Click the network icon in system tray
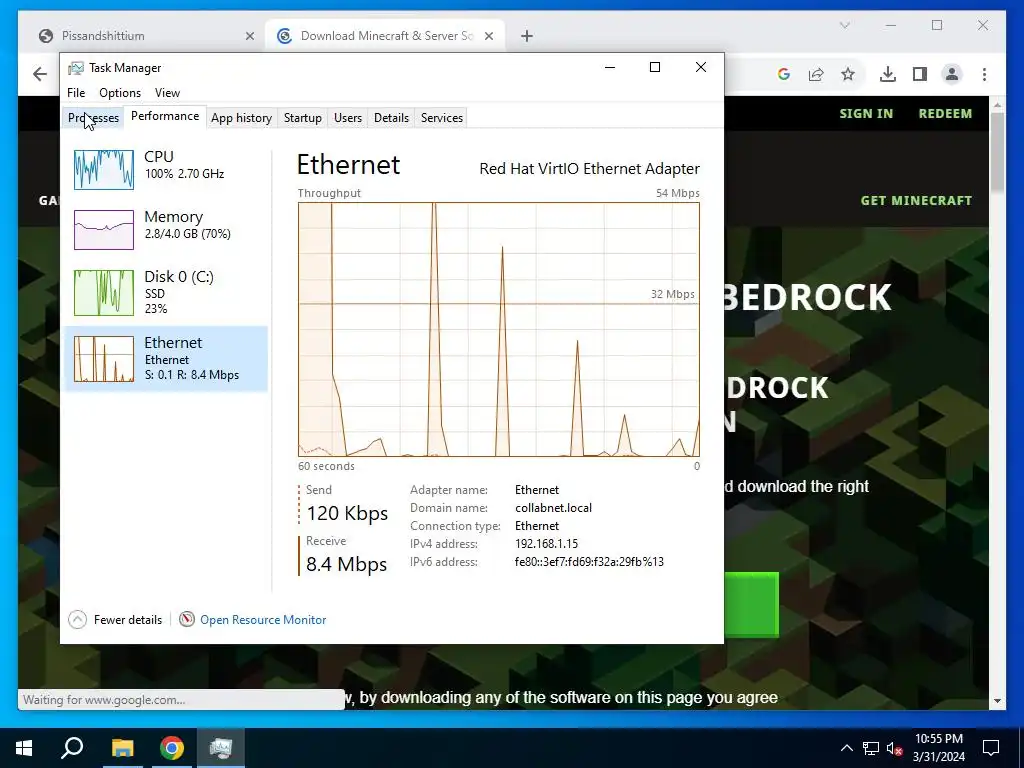Image resolution: width=1024 pixels, height=768 pixels. [871, 748]
